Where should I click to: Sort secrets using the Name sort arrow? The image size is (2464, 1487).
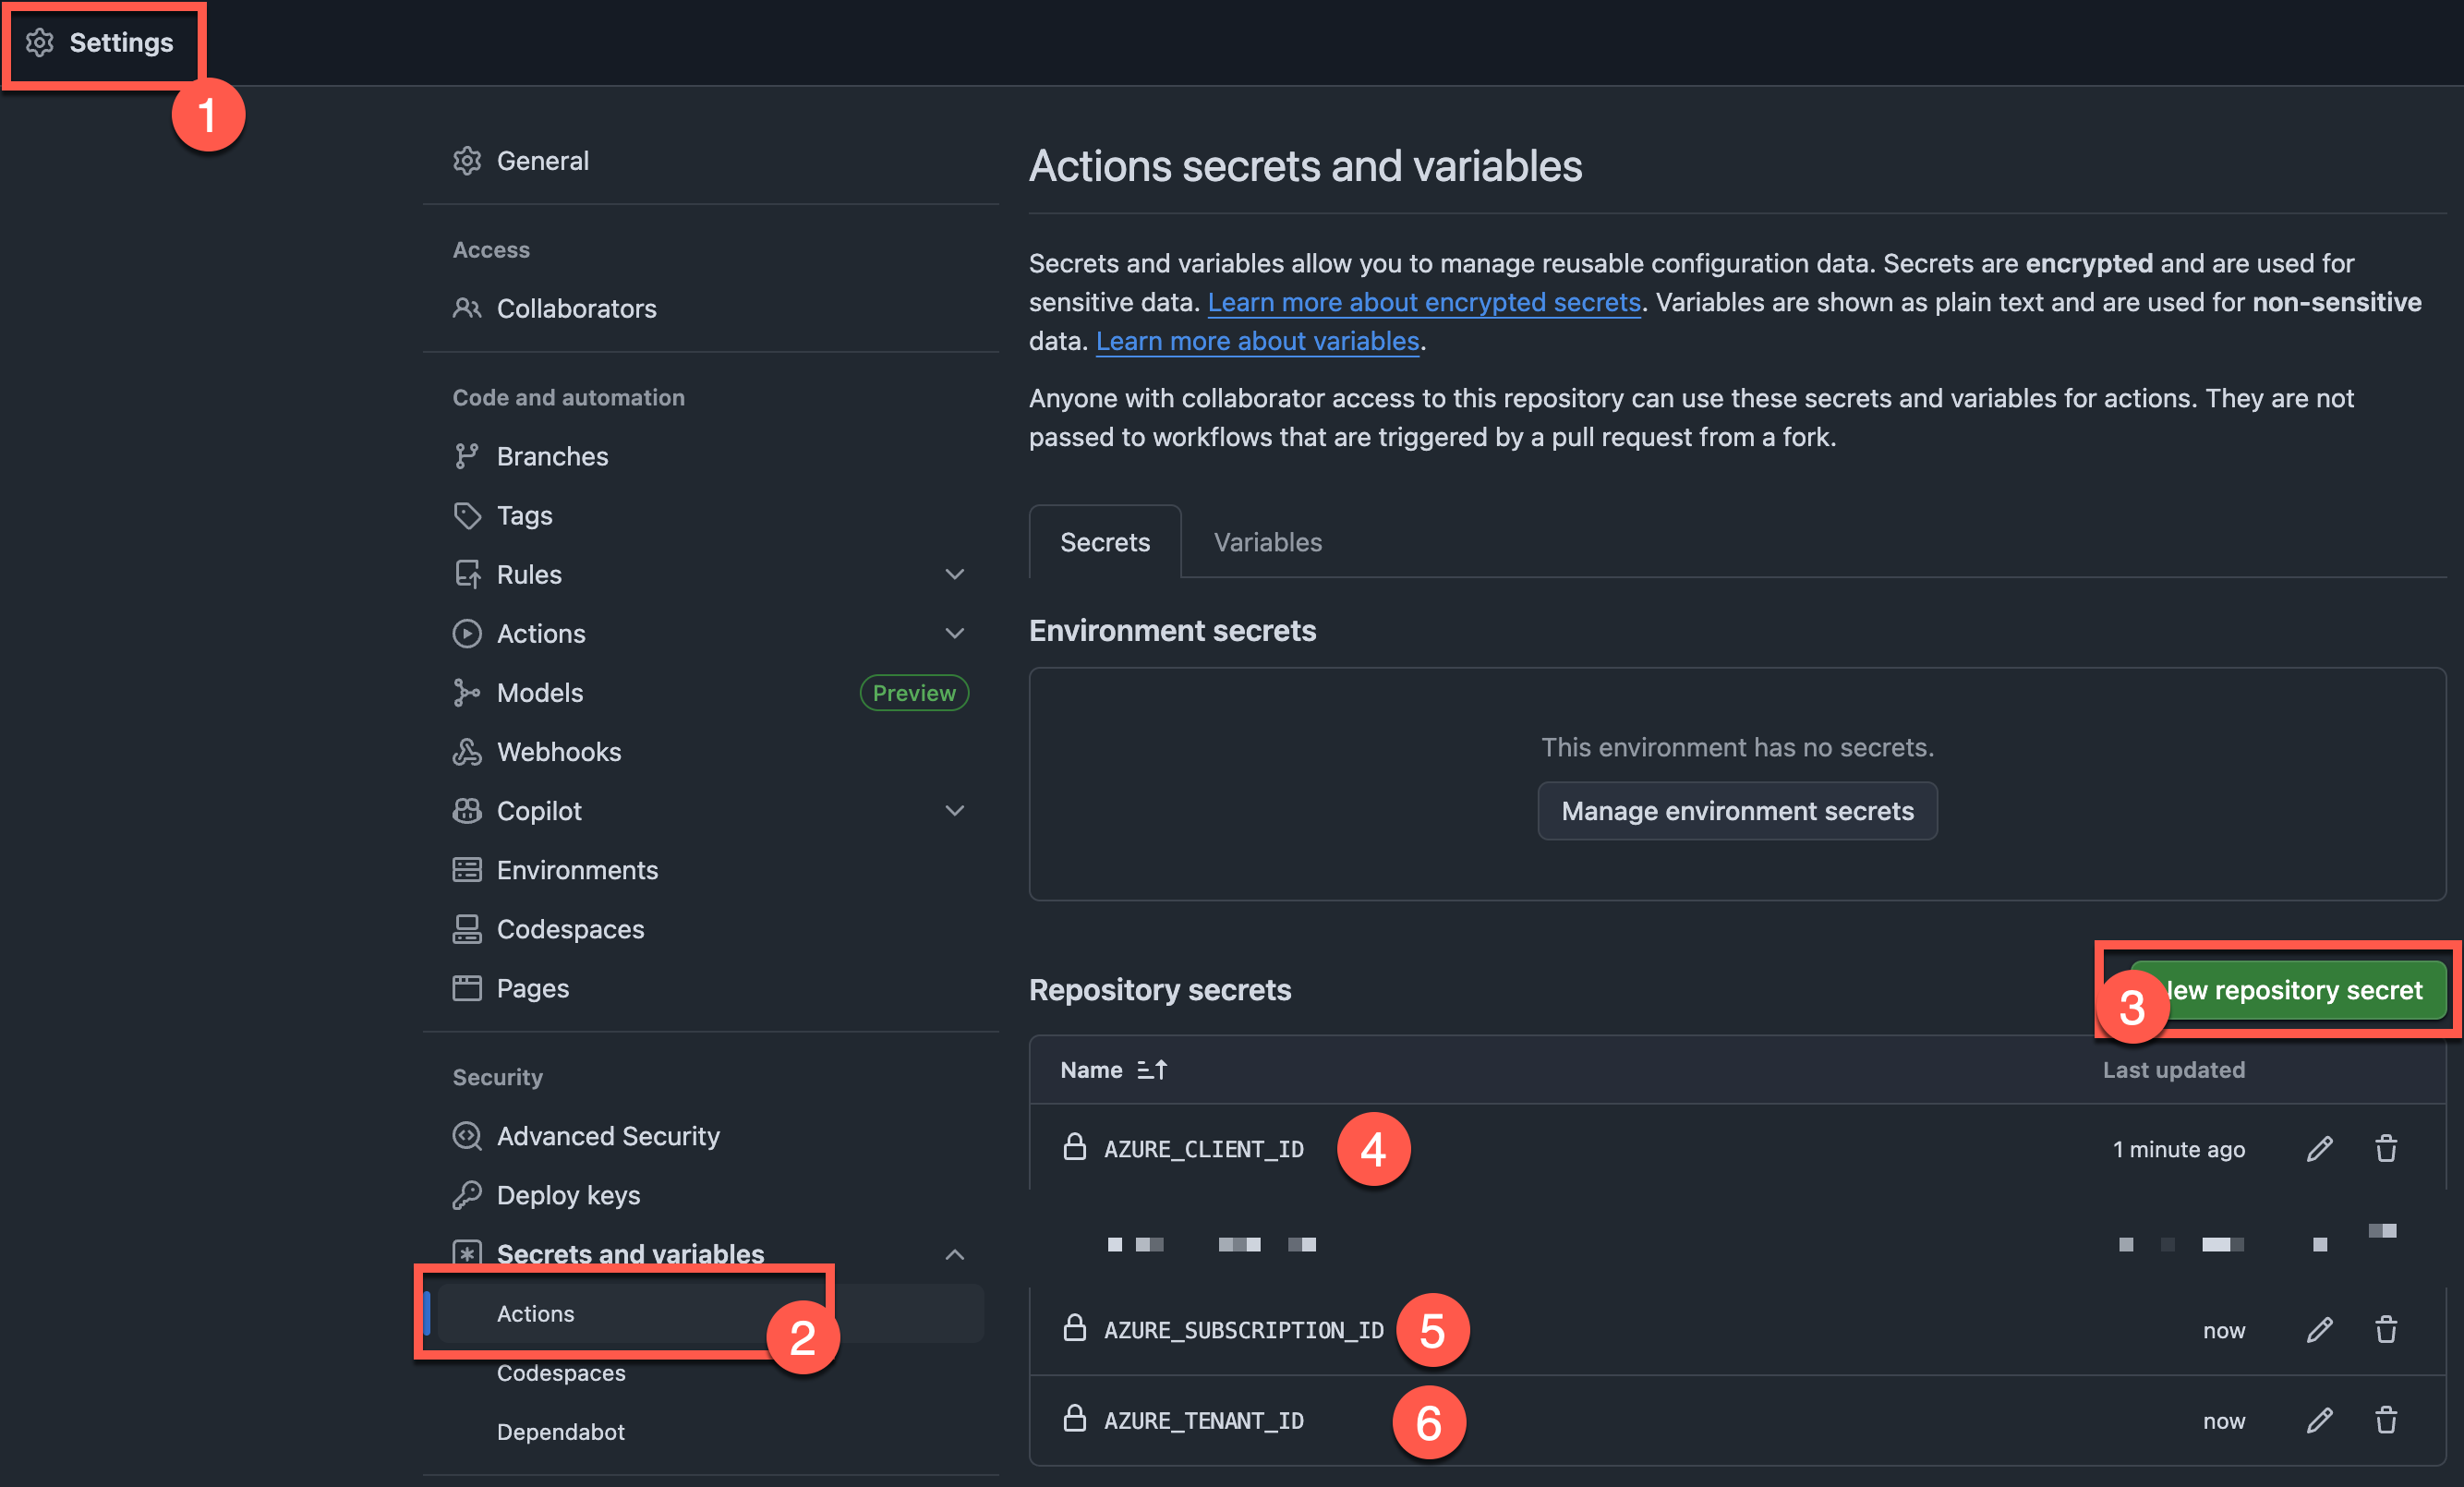1152,1070
